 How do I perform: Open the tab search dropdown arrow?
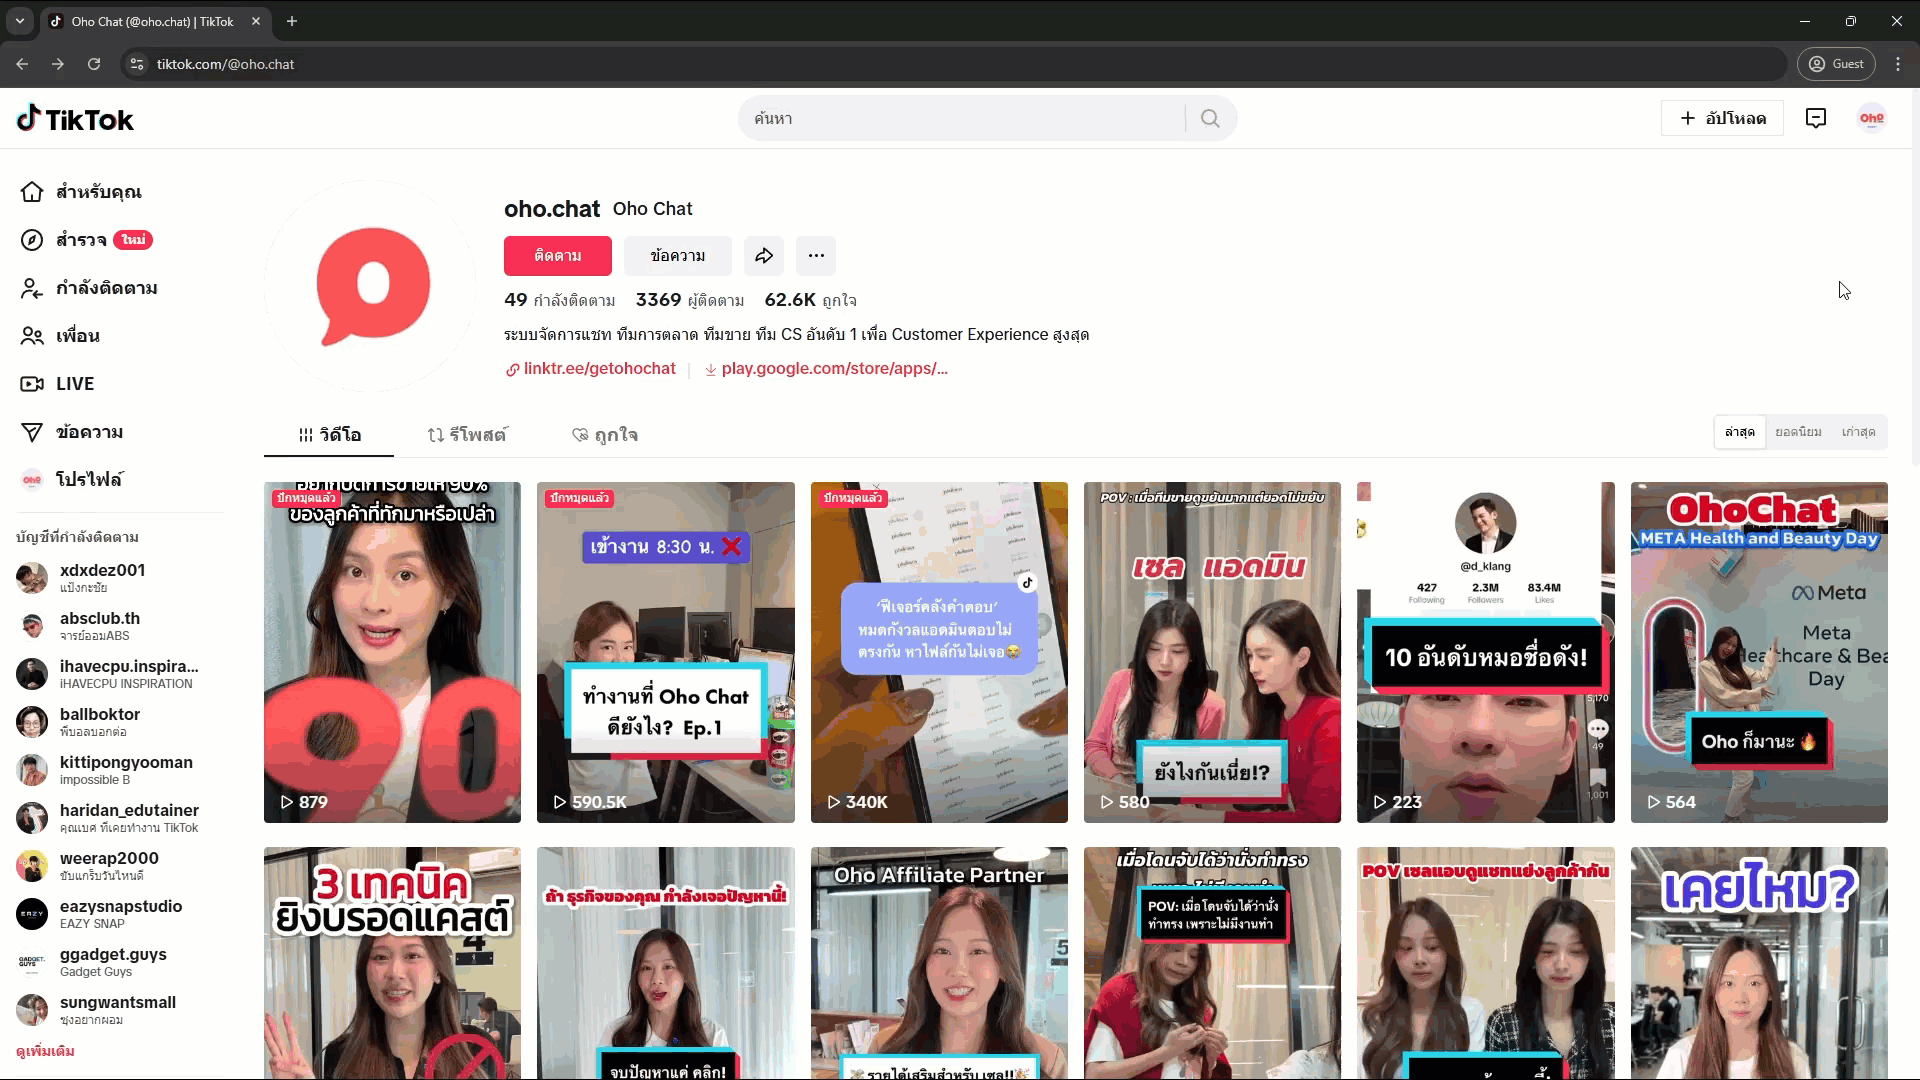19,21
